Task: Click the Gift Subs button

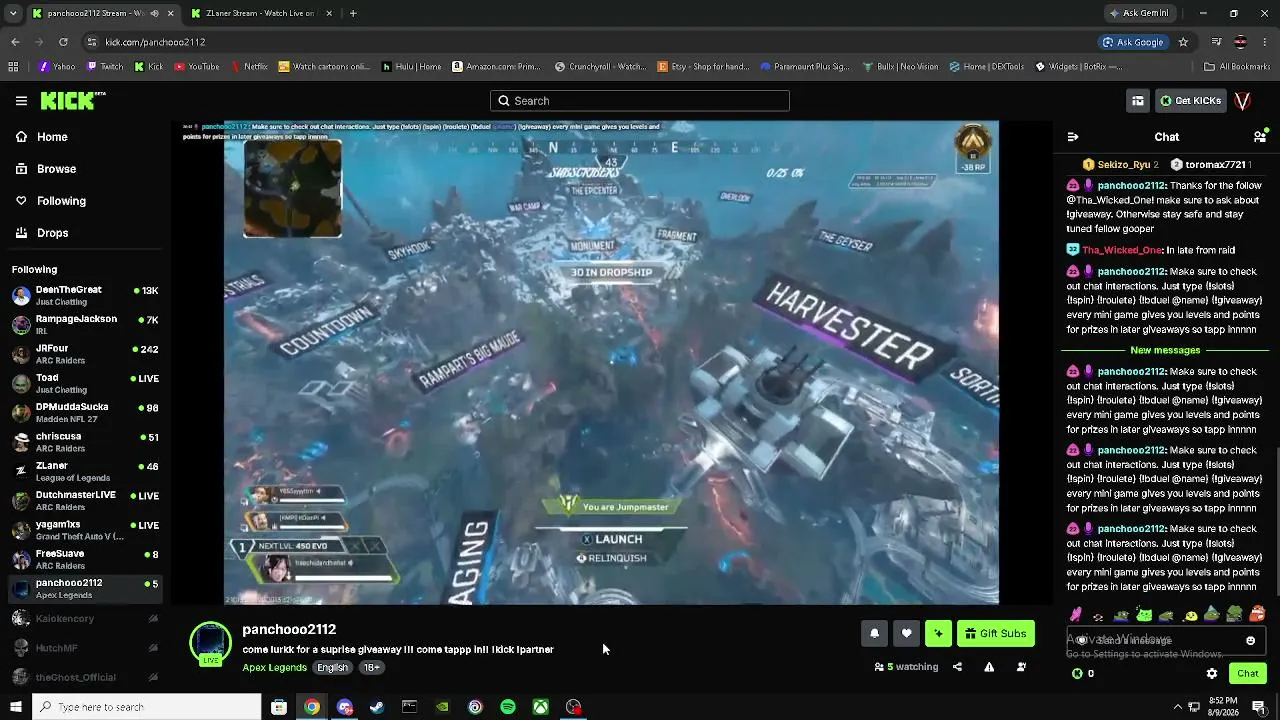Action: 996,633
